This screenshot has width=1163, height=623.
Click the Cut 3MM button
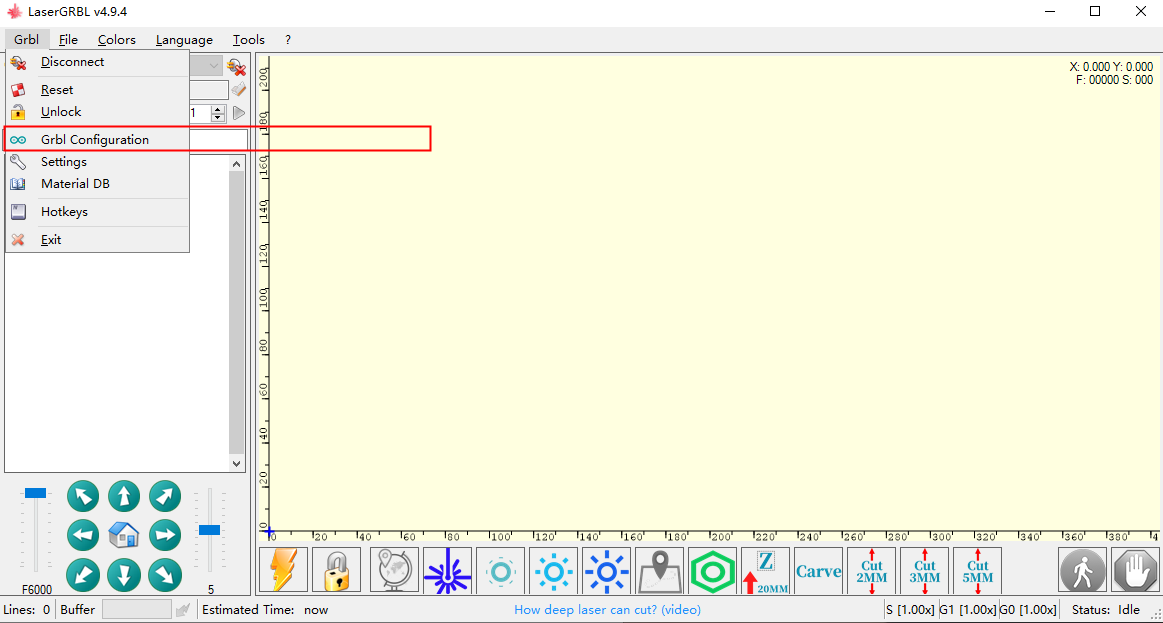(925, 570)
